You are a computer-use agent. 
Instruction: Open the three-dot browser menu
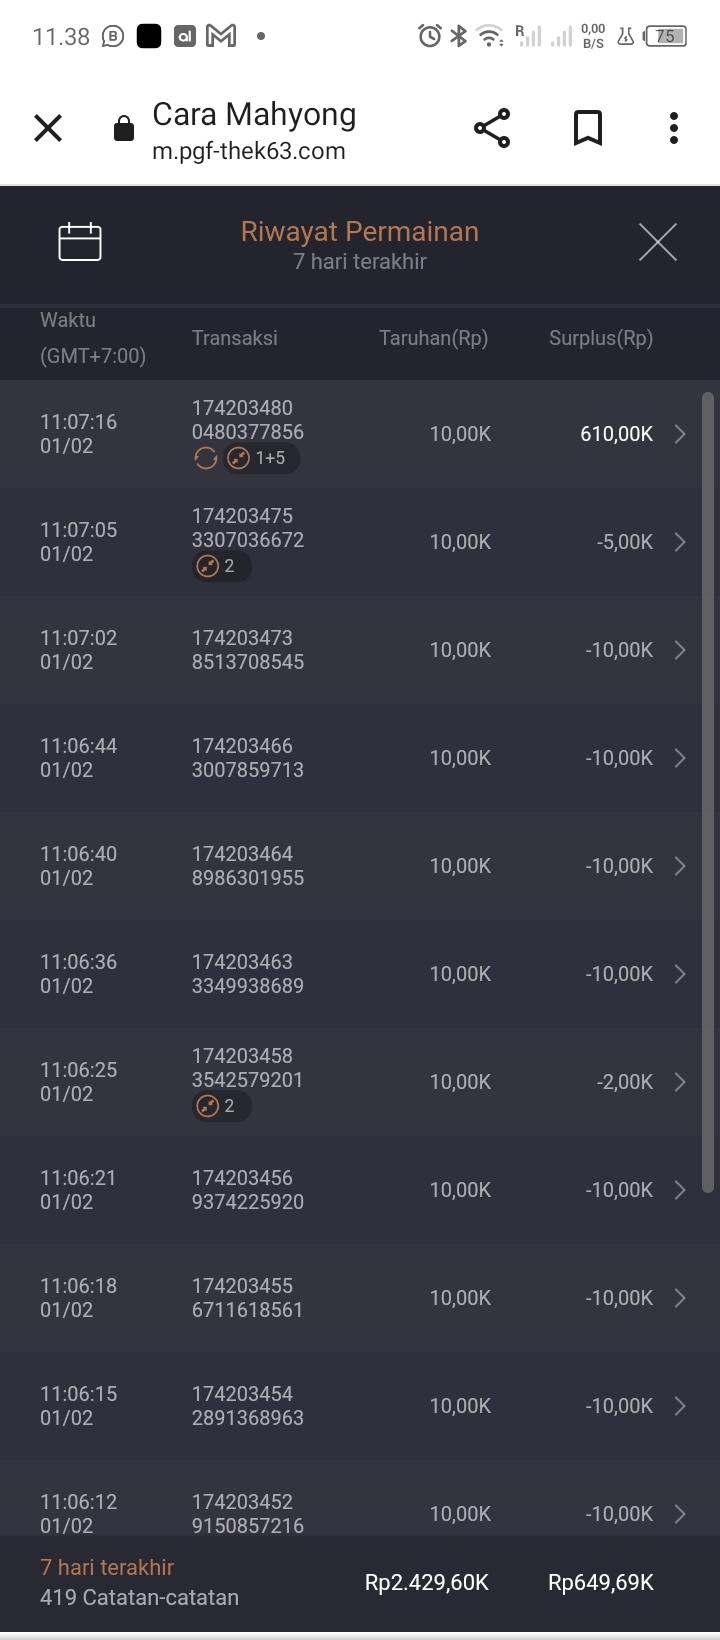[673, 128]
